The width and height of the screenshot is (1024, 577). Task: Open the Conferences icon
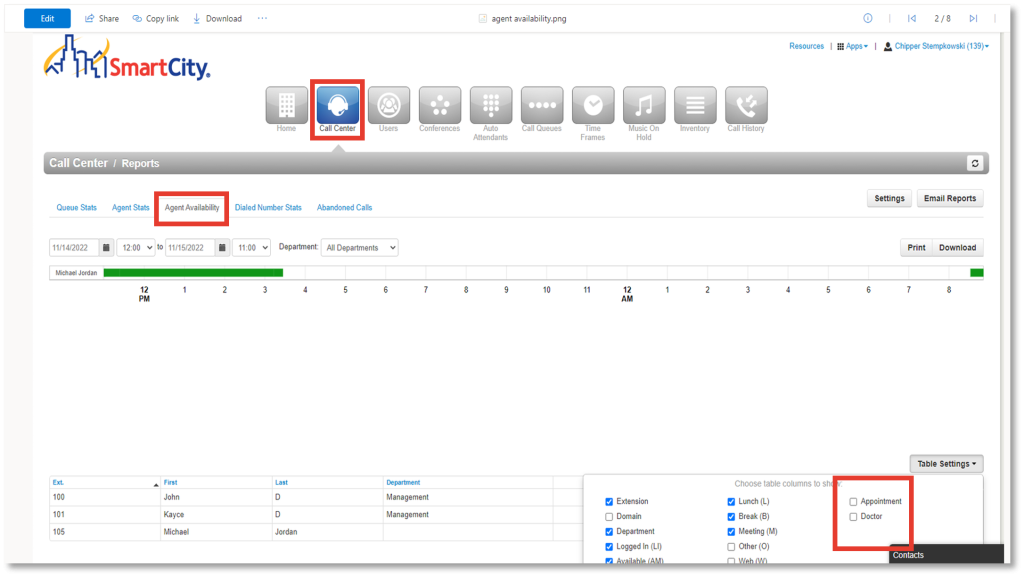[439, 106]
